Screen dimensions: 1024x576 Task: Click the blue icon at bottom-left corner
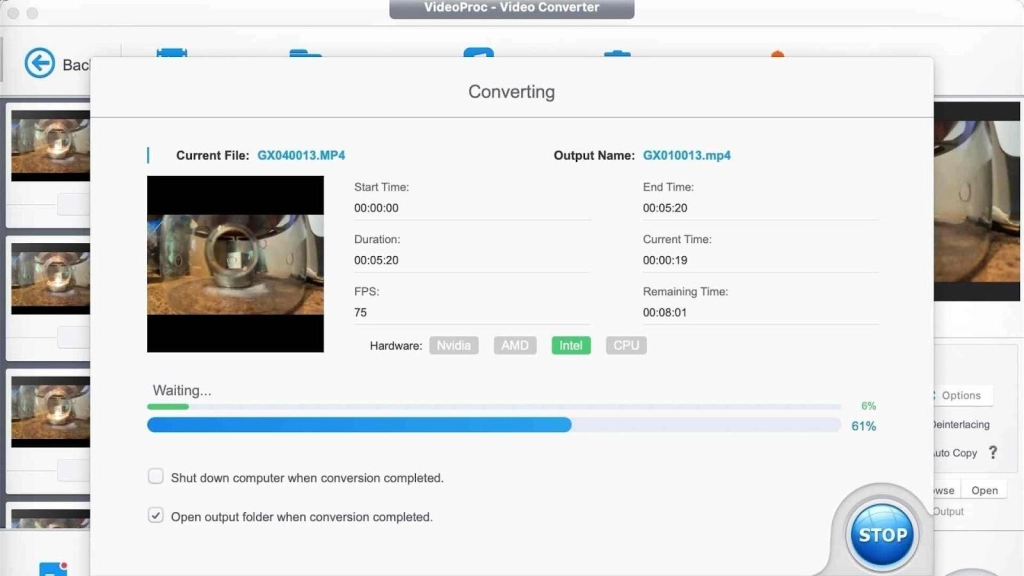(x=53, y=569)
